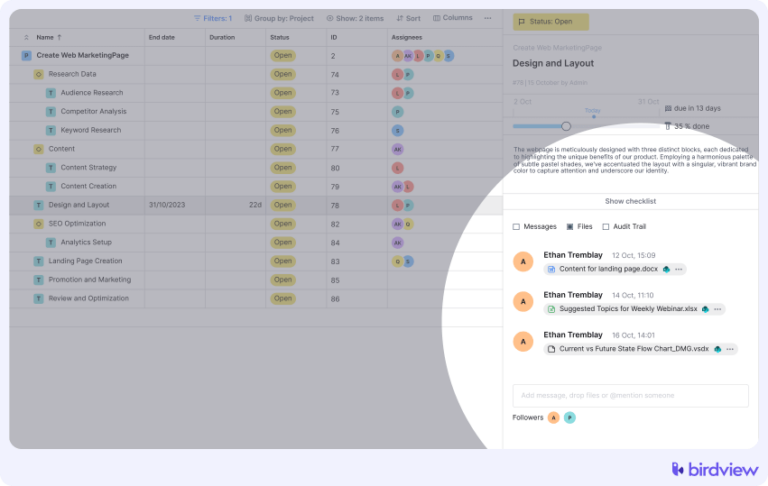Enable the Messages checkbox

tap(516, 227)
